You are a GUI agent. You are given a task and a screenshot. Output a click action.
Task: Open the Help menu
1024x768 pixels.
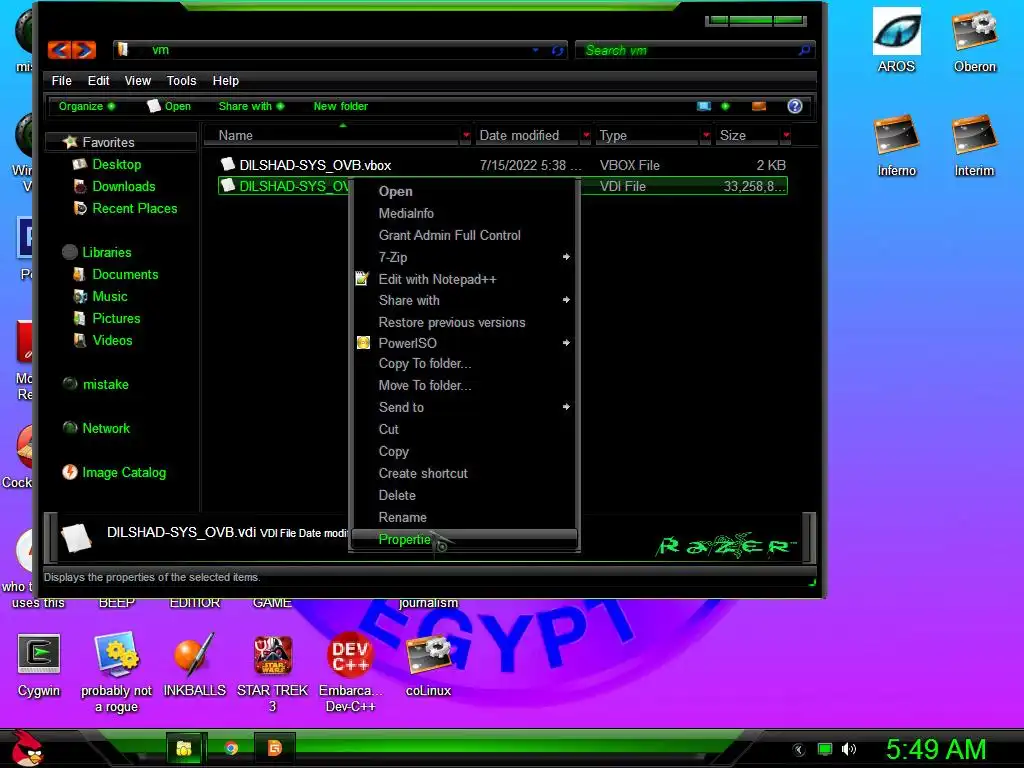[226, 80]
